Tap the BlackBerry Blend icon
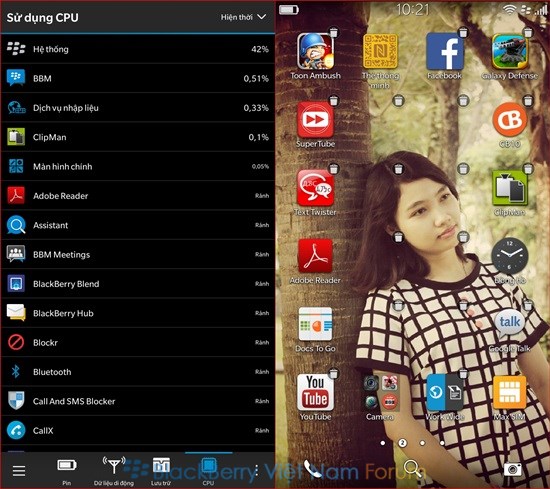Screen dimensions: 550x489 [16, 284]
